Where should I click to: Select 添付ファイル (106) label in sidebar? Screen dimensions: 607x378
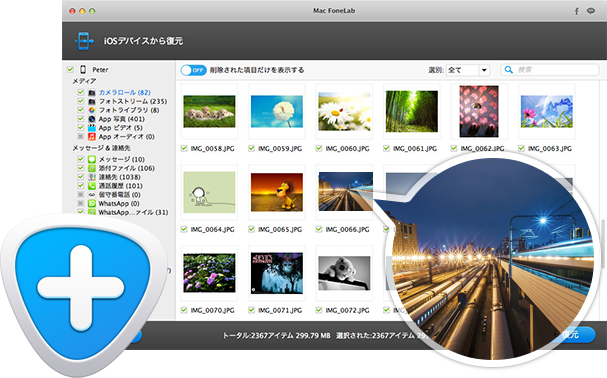[127, 168]
